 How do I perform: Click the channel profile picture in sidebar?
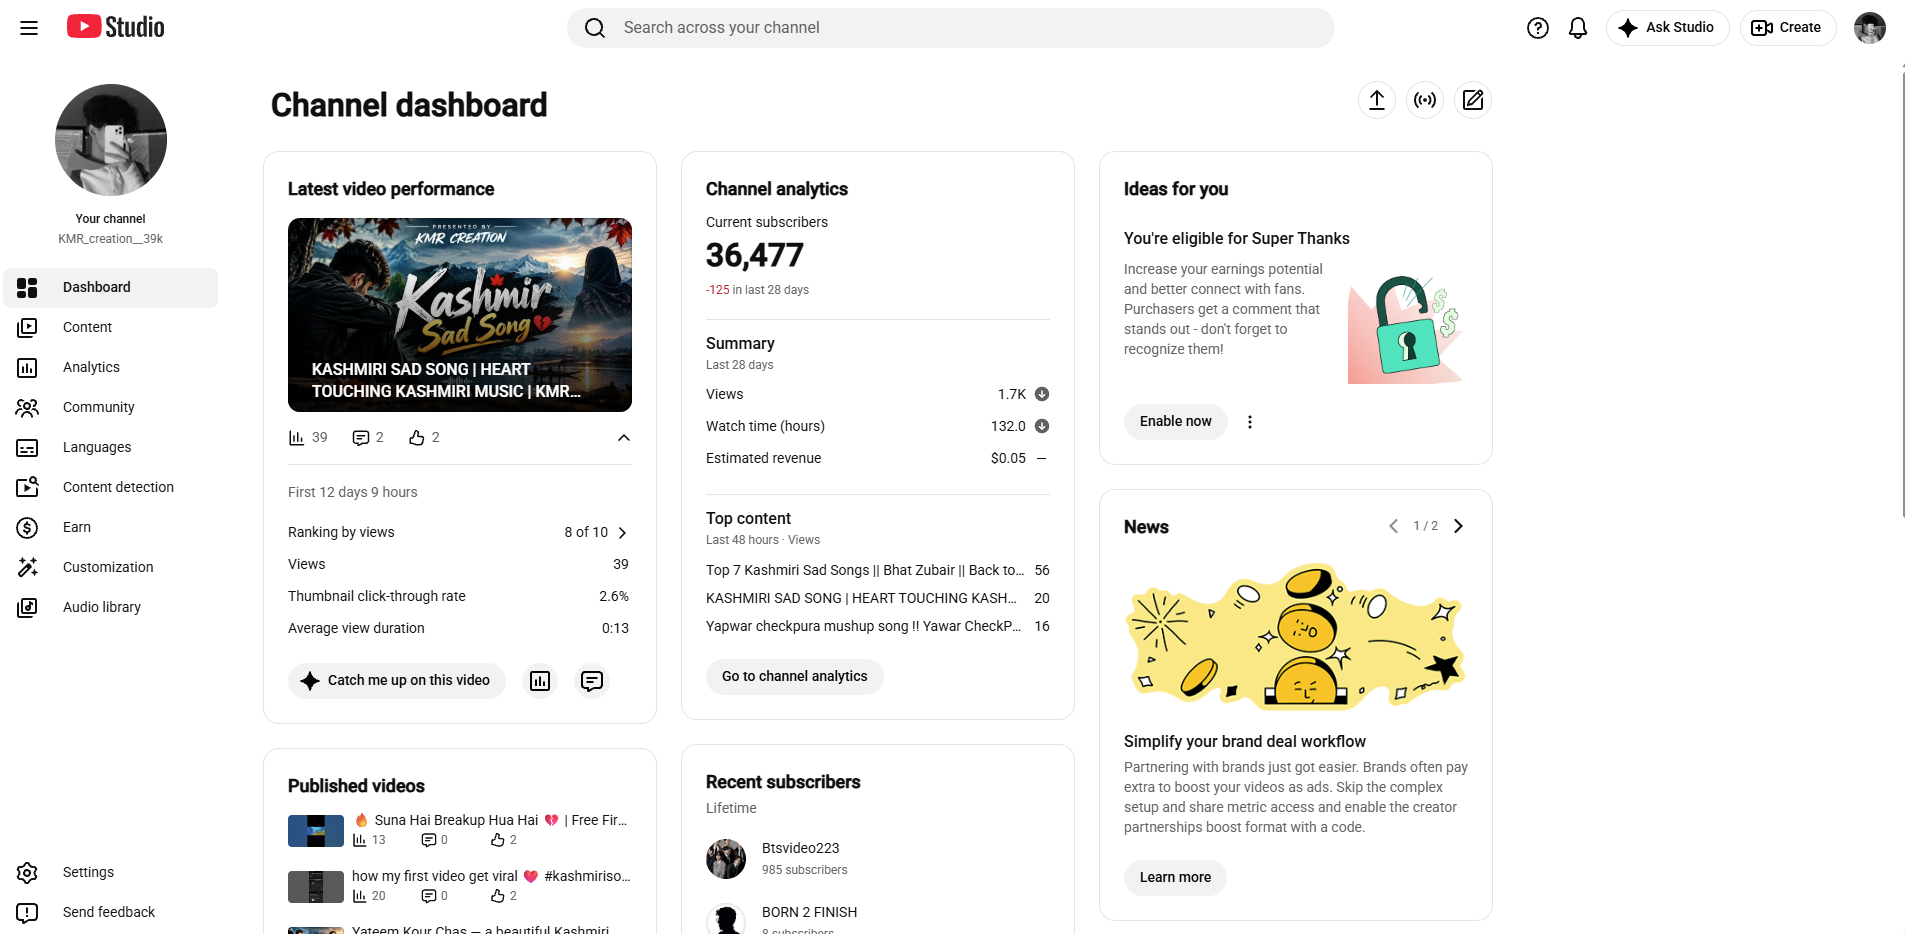tap(111, 140)
